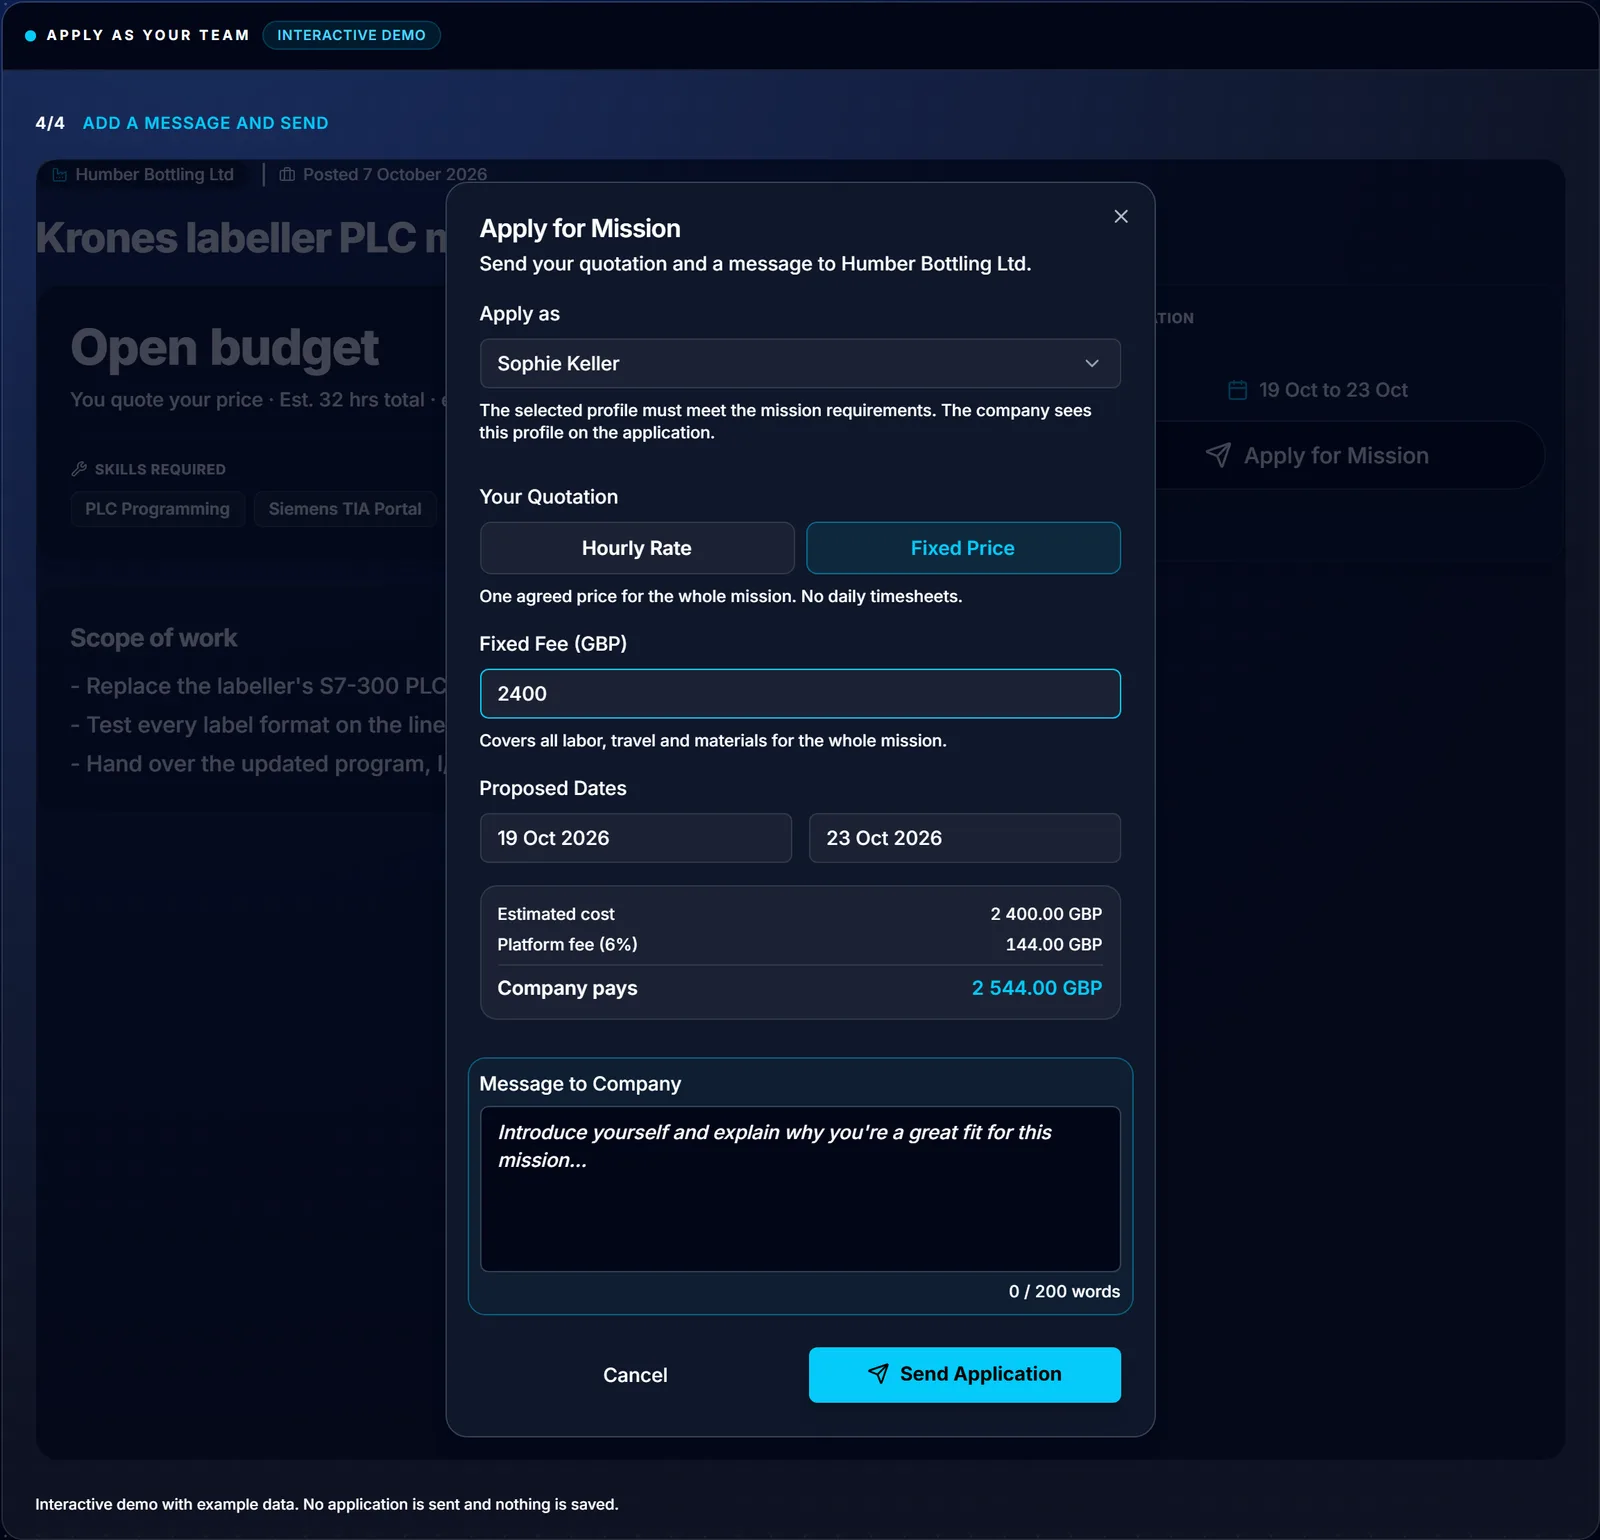Select the Hourly Rate quotation option
The width and height of the screenshot is (1600, 1540).
[637, 548]
